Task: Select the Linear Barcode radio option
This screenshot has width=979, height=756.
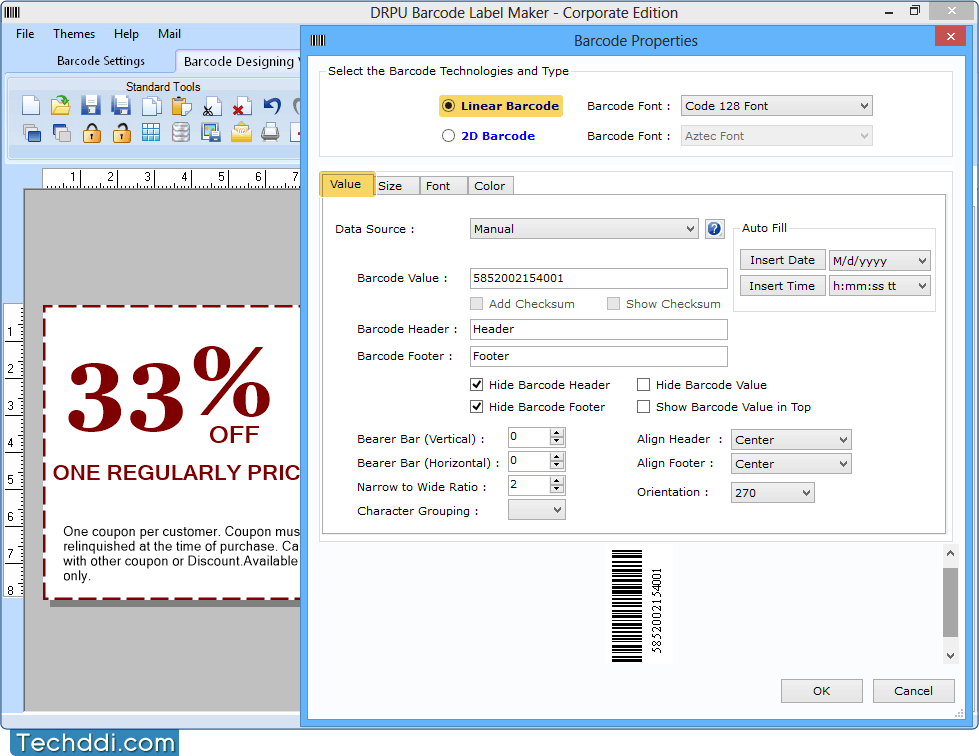Action: (500, 106)
